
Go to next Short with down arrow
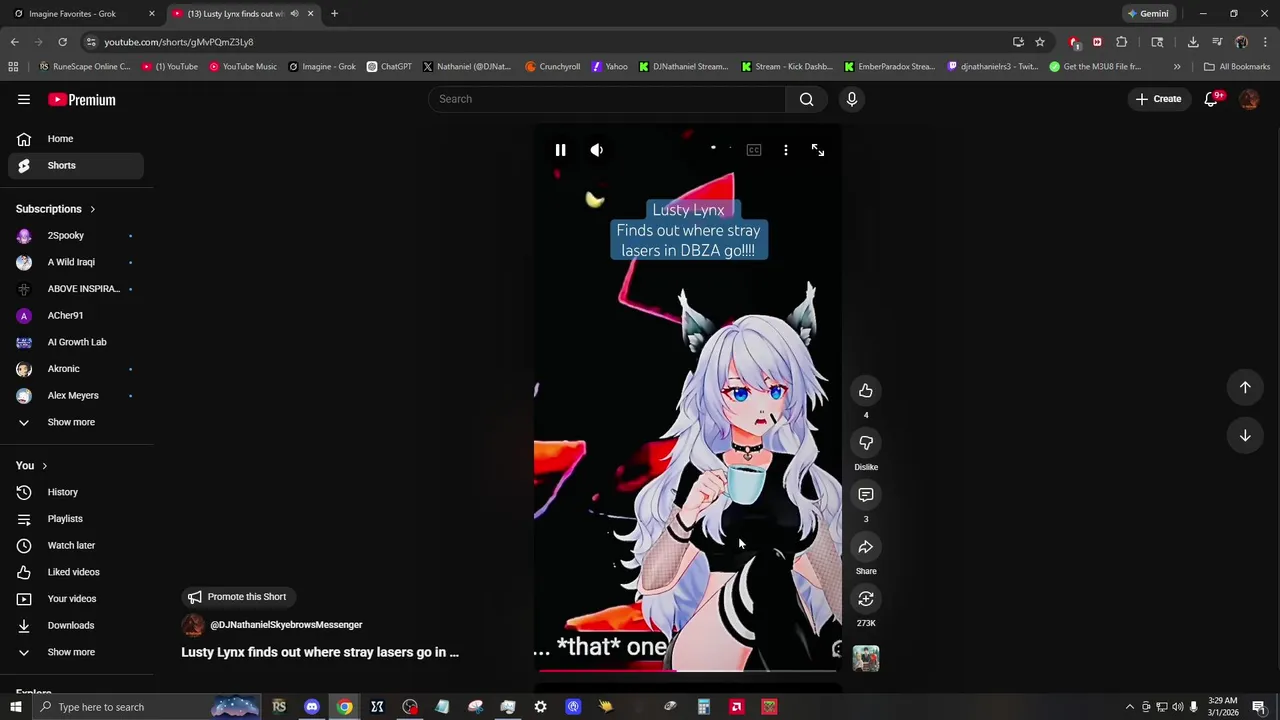1245,435
